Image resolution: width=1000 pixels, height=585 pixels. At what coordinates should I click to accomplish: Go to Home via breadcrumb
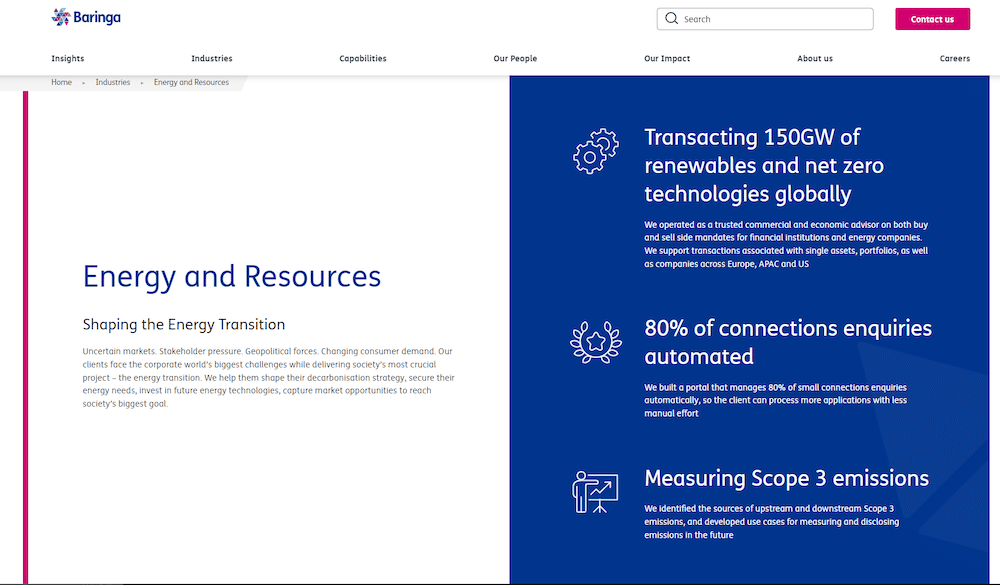[61, 82]
